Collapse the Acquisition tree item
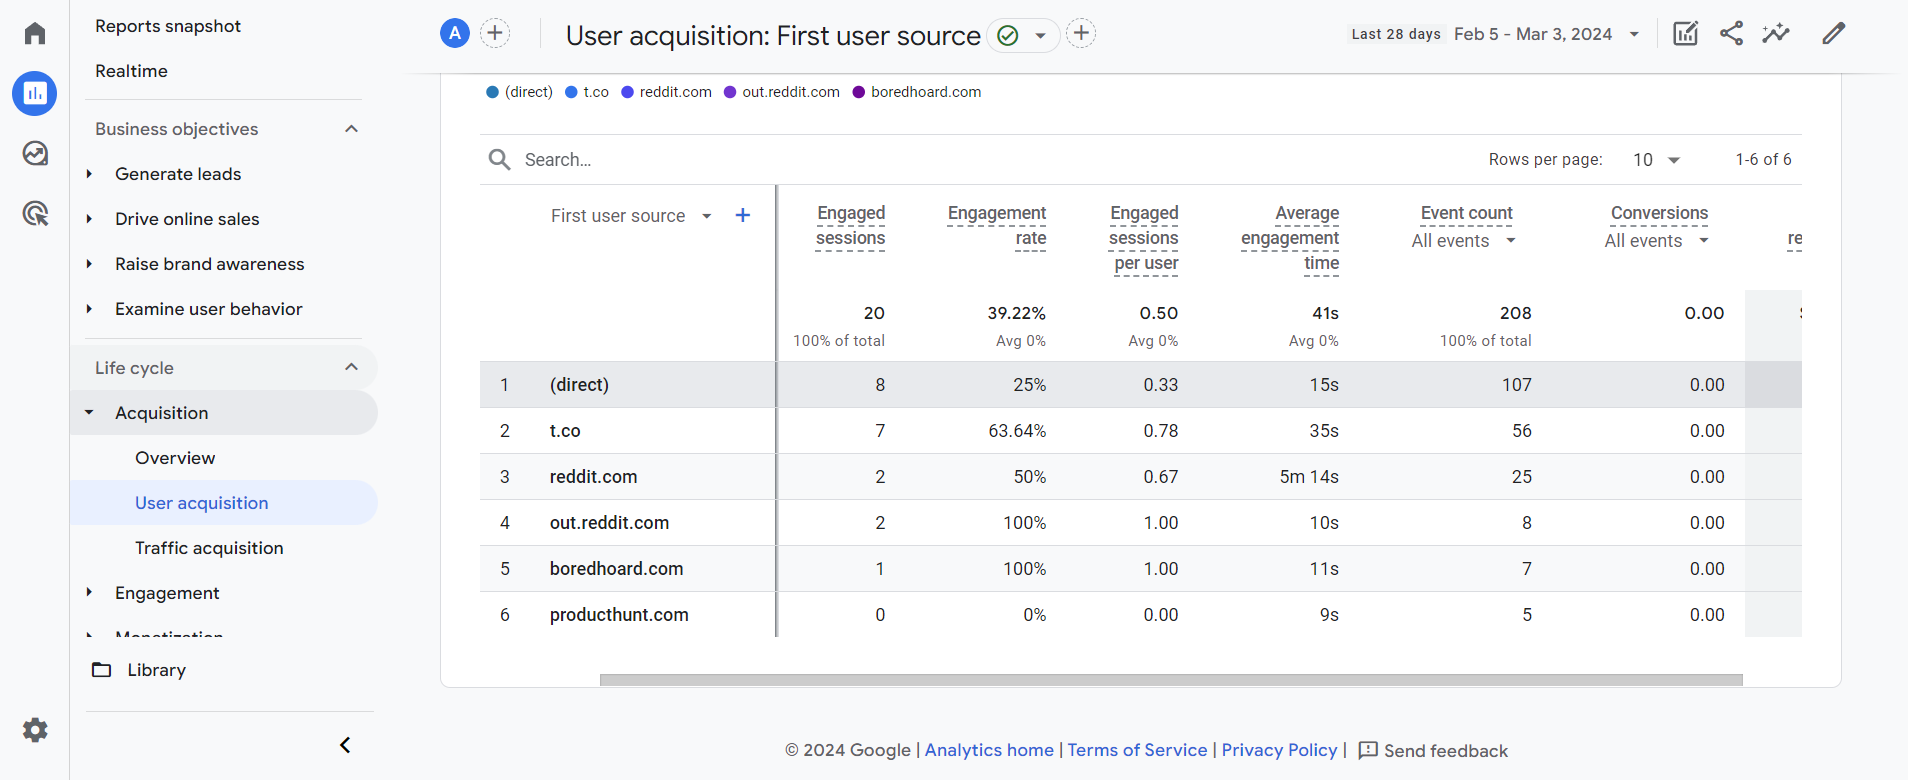This screenshot has height=780, width=1908. point(89,413)
